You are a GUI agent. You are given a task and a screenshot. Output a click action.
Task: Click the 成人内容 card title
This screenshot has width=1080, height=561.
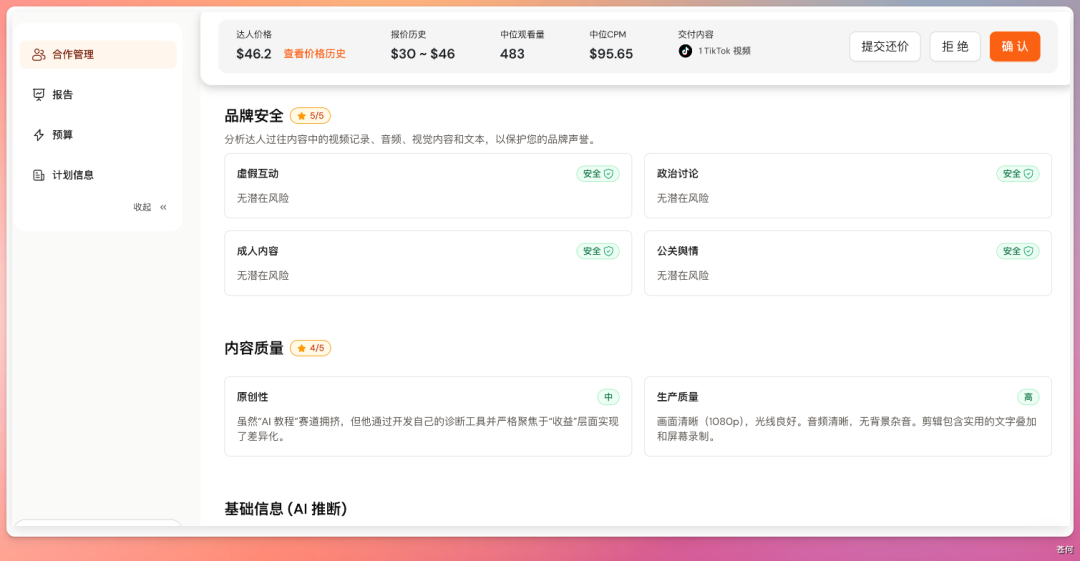coord(258,251)
